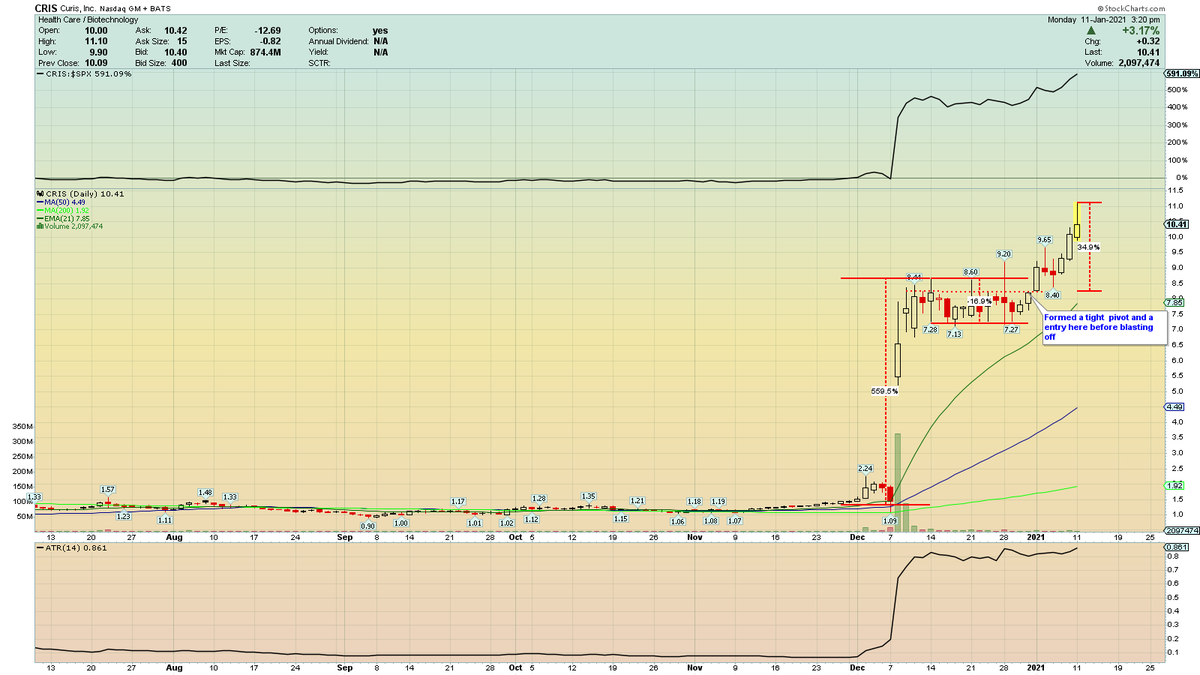
Task: Click the 1.09 low price callout
Action: coord(889,521)
